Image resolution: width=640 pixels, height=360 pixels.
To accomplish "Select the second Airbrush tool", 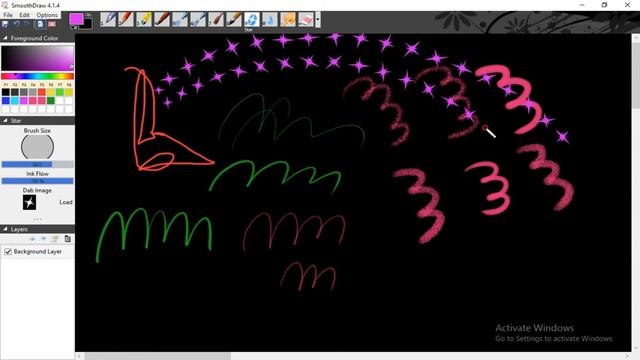I will 198,19.
